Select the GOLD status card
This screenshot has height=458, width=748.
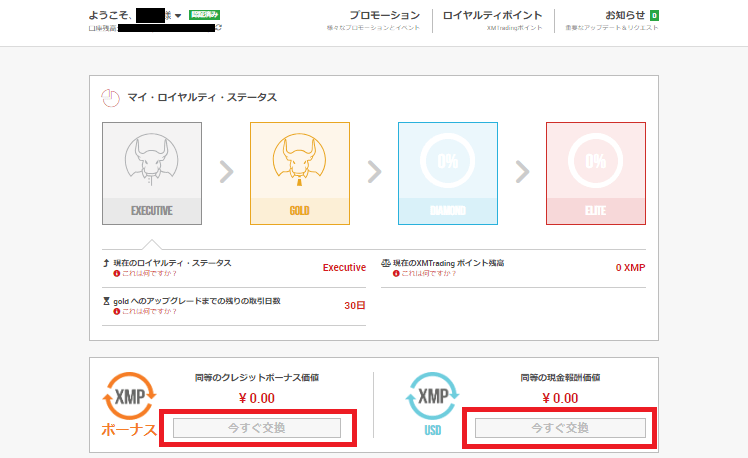pyautogui.click(x=300, y=173)
